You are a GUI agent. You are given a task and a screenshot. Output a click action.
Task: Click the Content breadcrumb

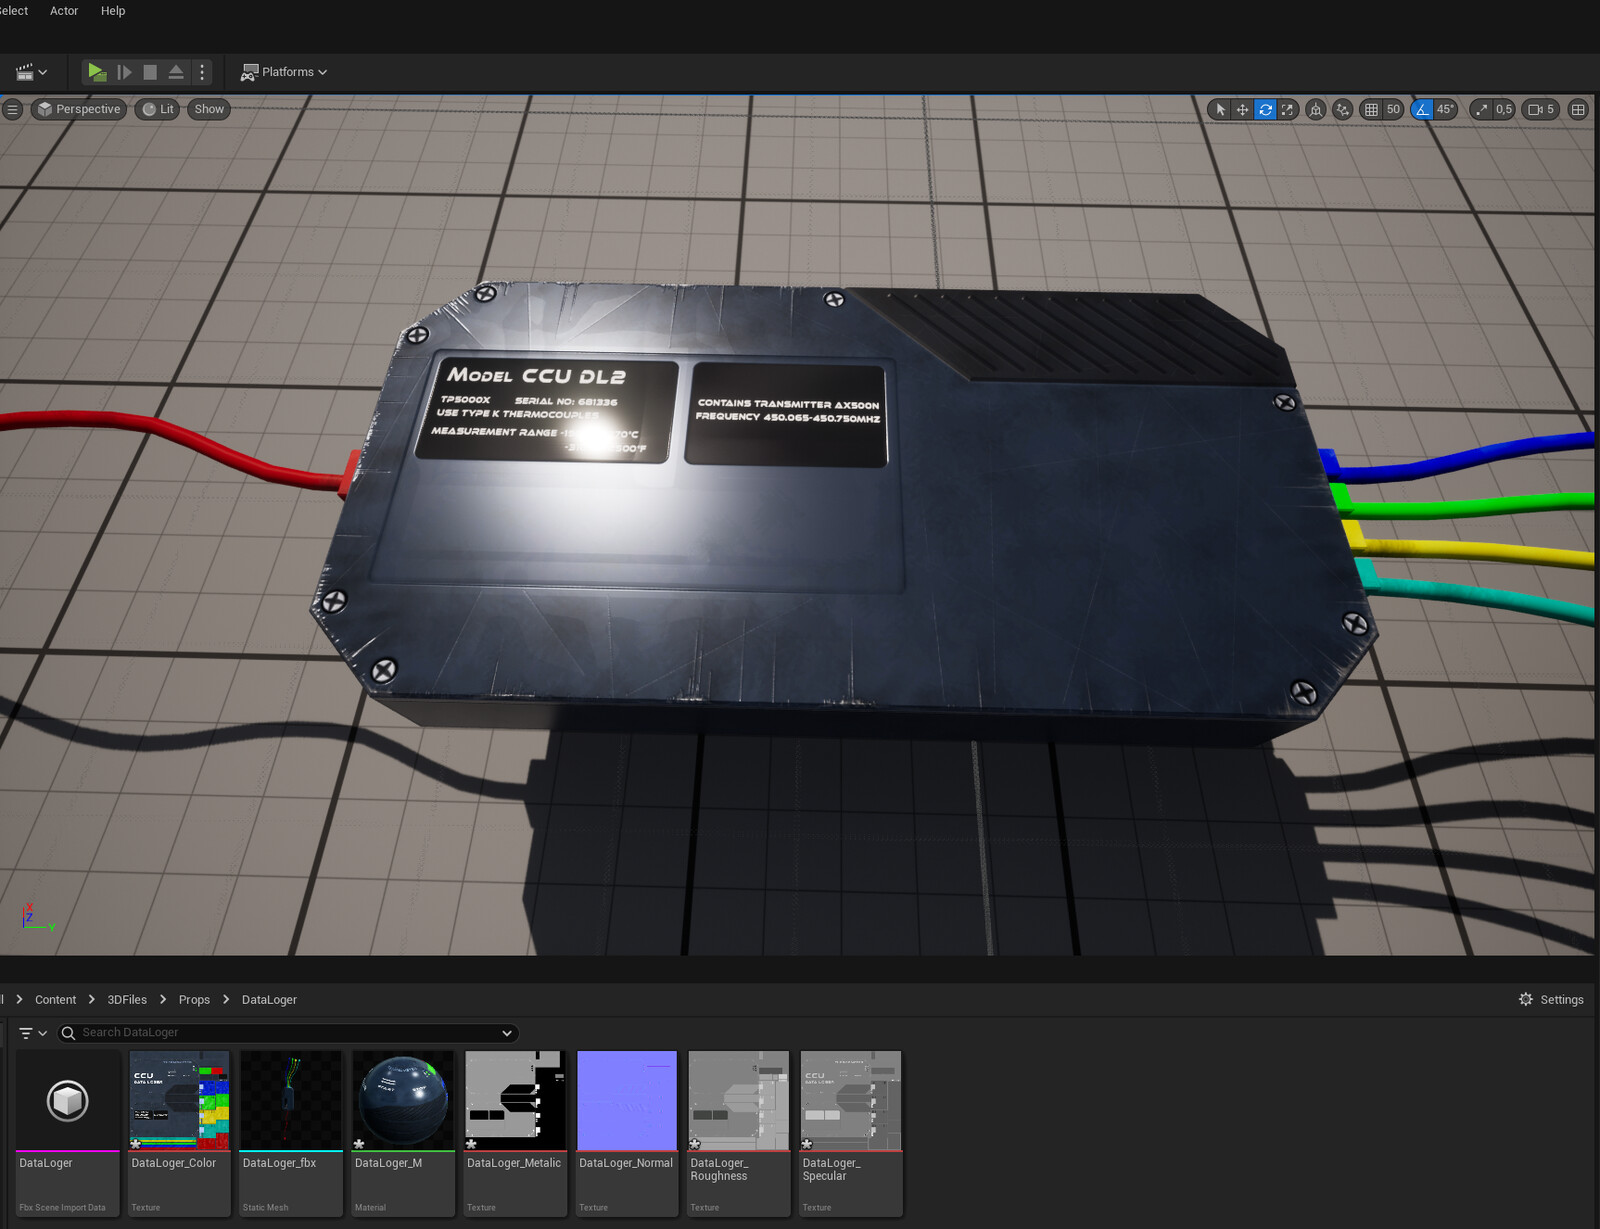(55, 1000)
